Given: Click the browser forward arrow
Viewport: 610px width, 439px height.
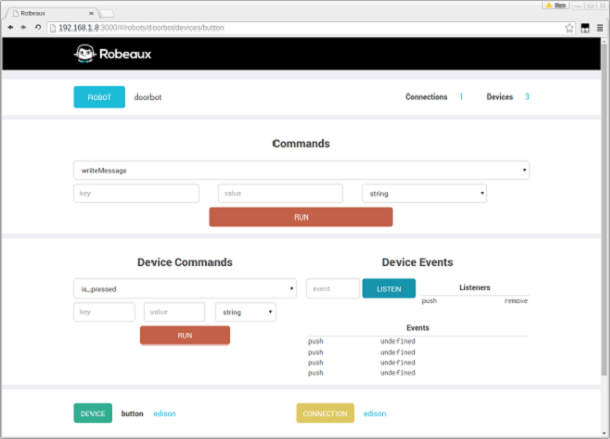Looking at the screenshot, I should coord(23,27).
